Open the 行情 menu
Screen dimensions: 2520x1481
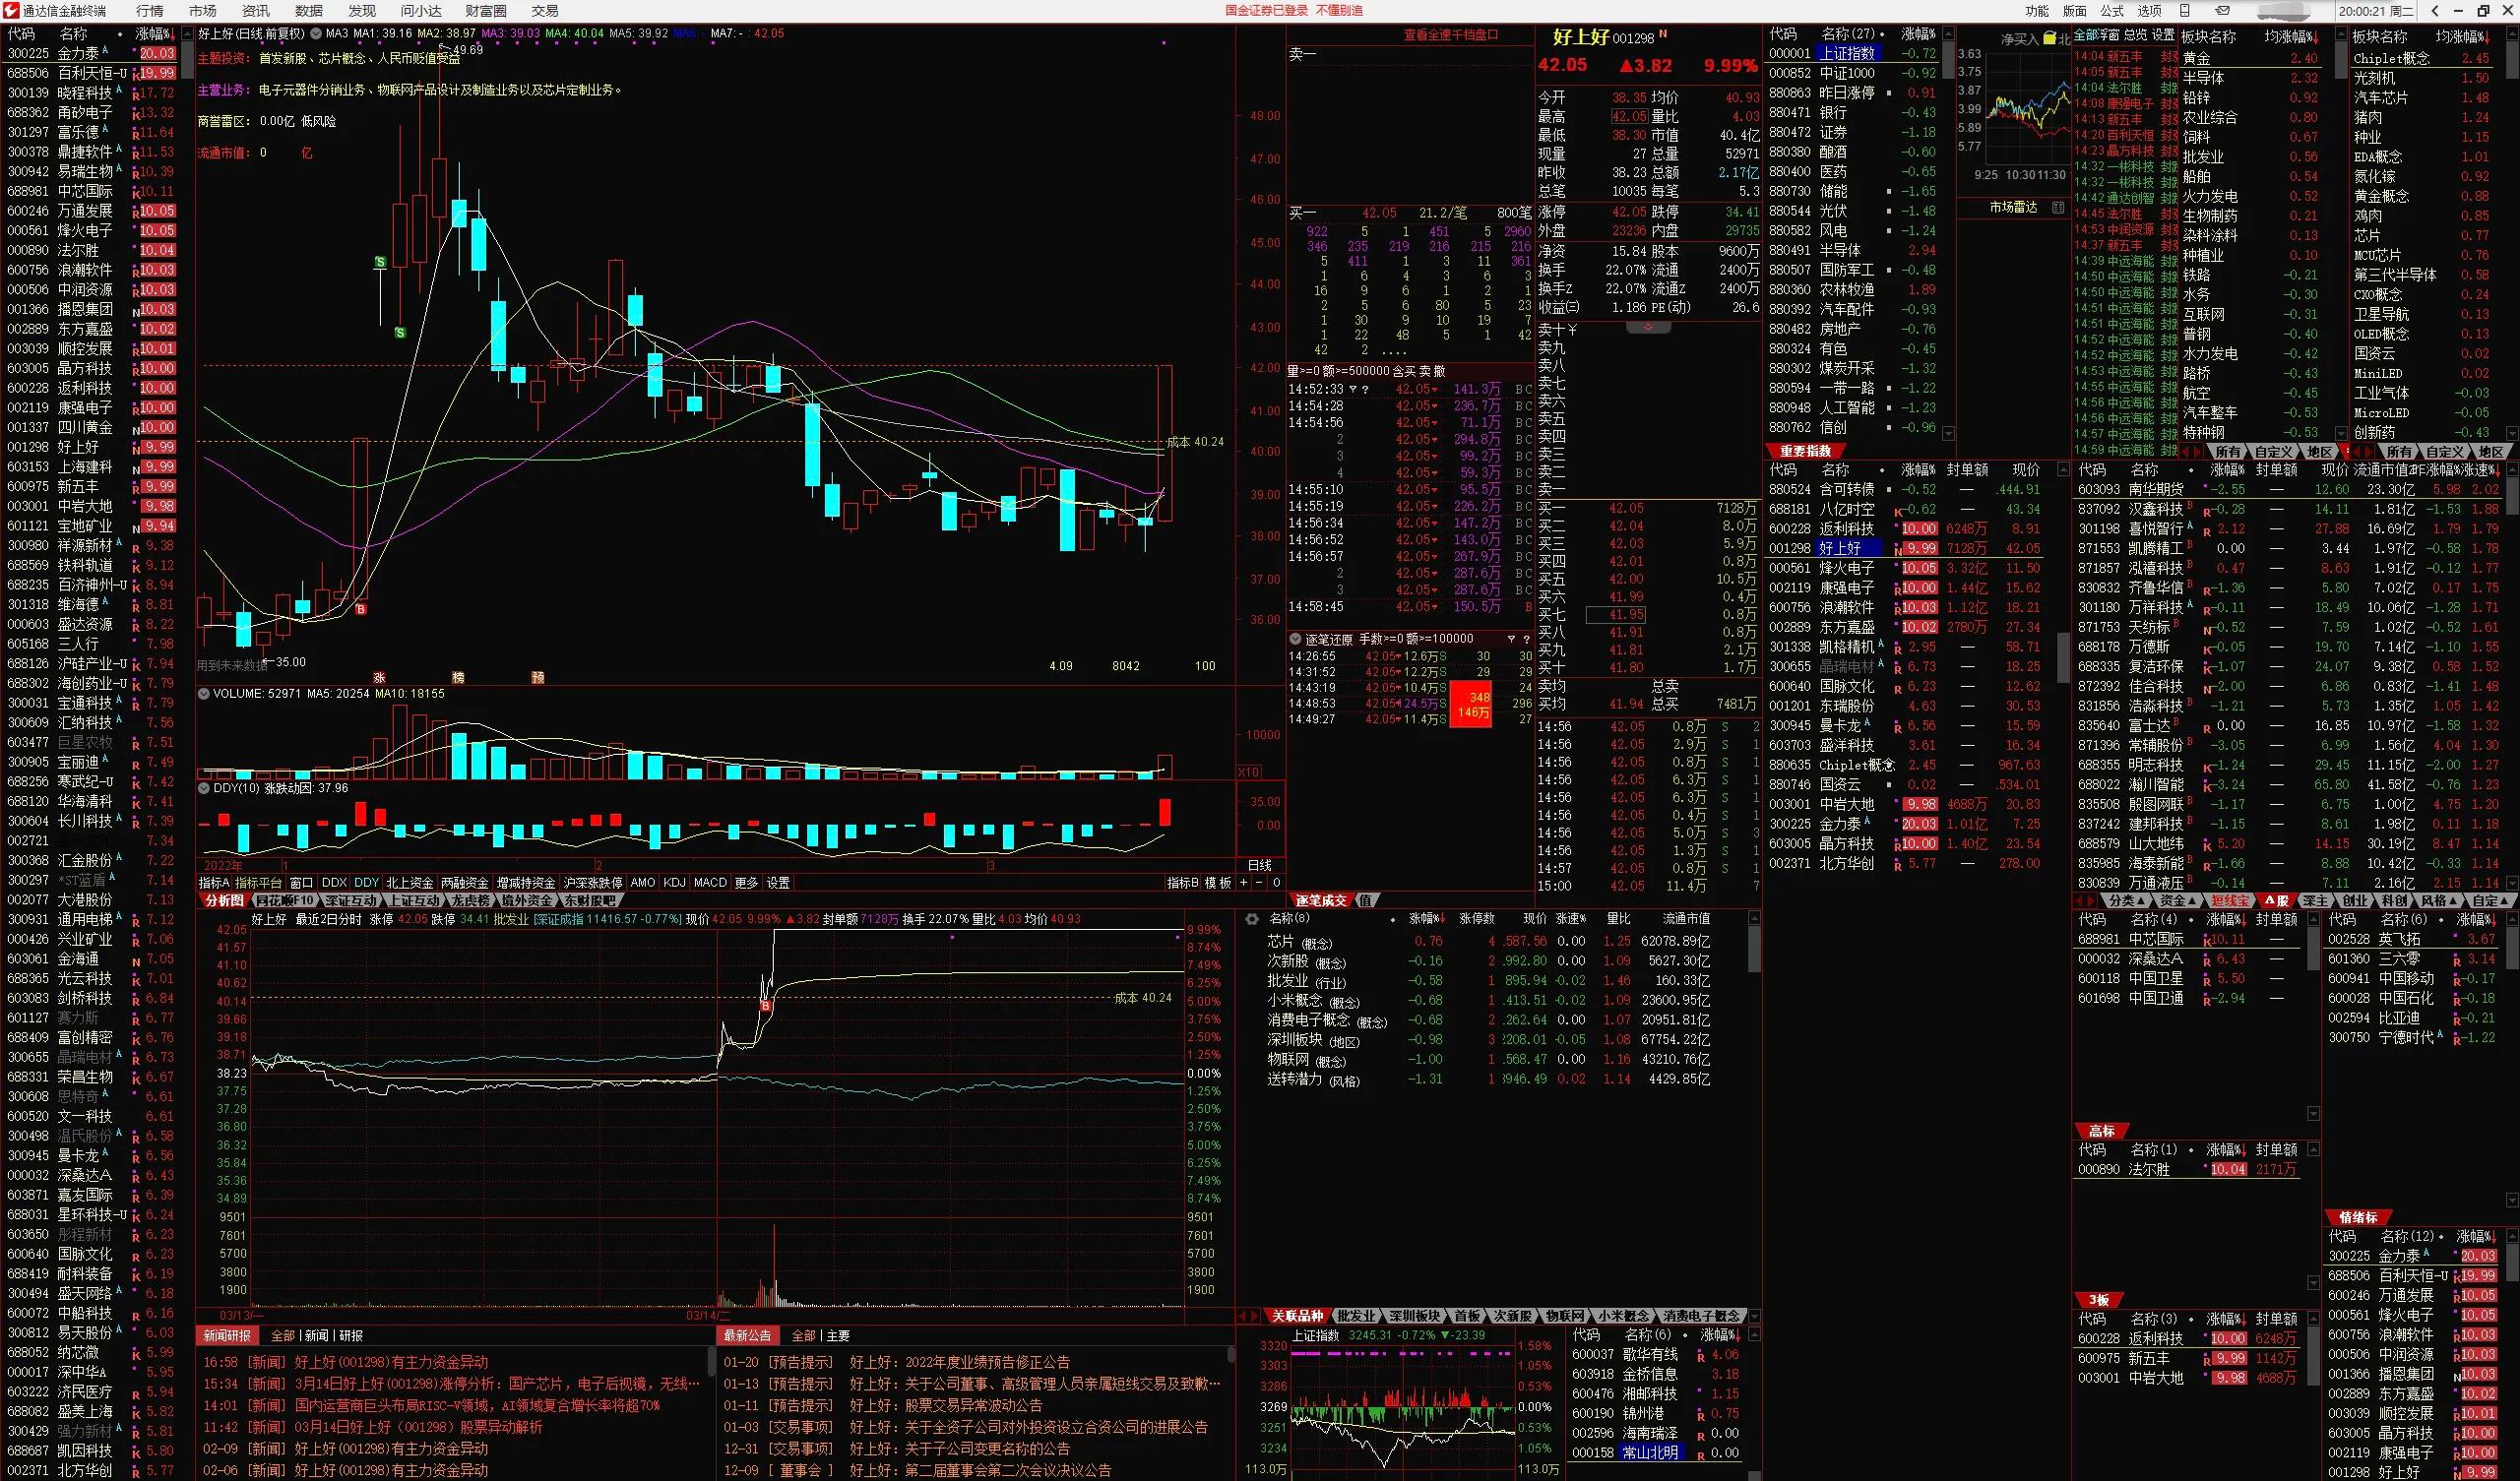coord(149,11)
